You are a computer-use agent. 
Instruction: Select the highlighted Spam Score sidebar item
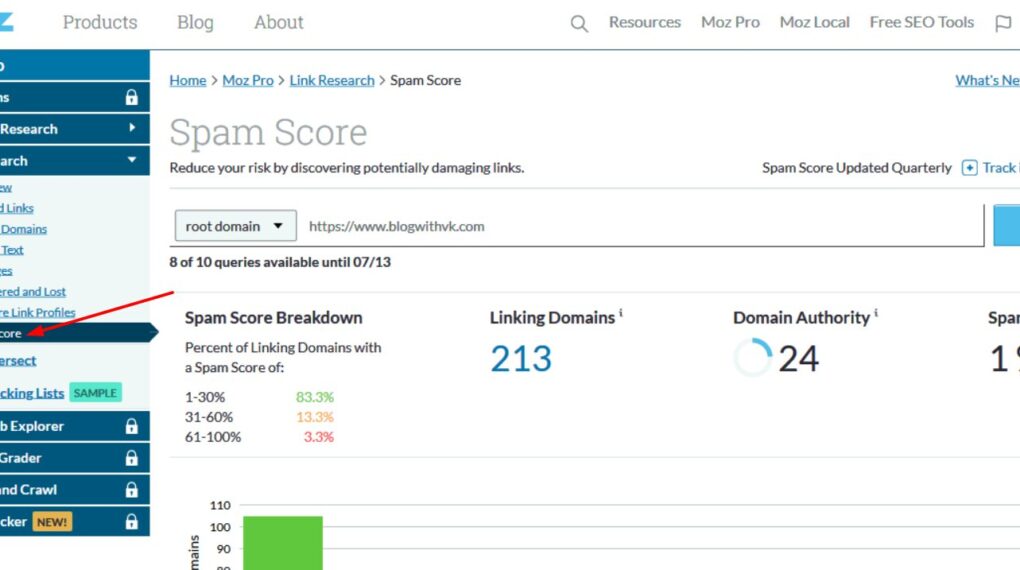point(78,333)
